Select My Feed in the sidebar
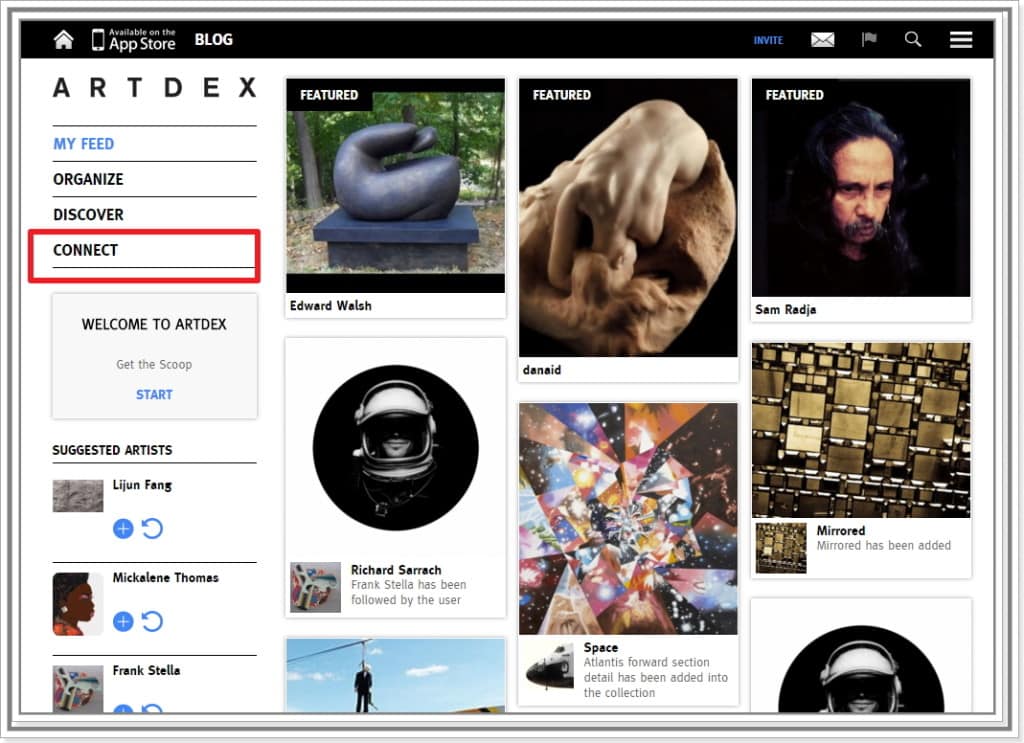Screen dimensions: 1024x743 (x=84, y=144)
